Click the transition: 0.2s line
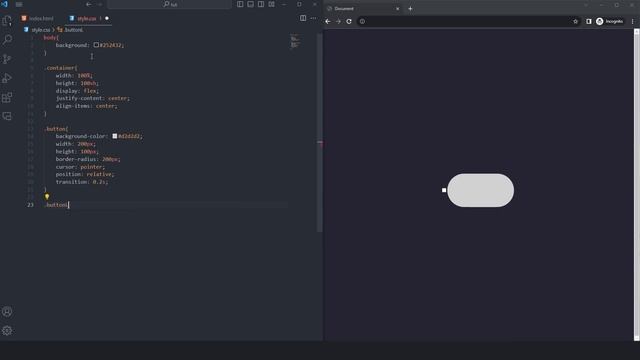Viewport: 640px width, 360px height. click(82, 182)
